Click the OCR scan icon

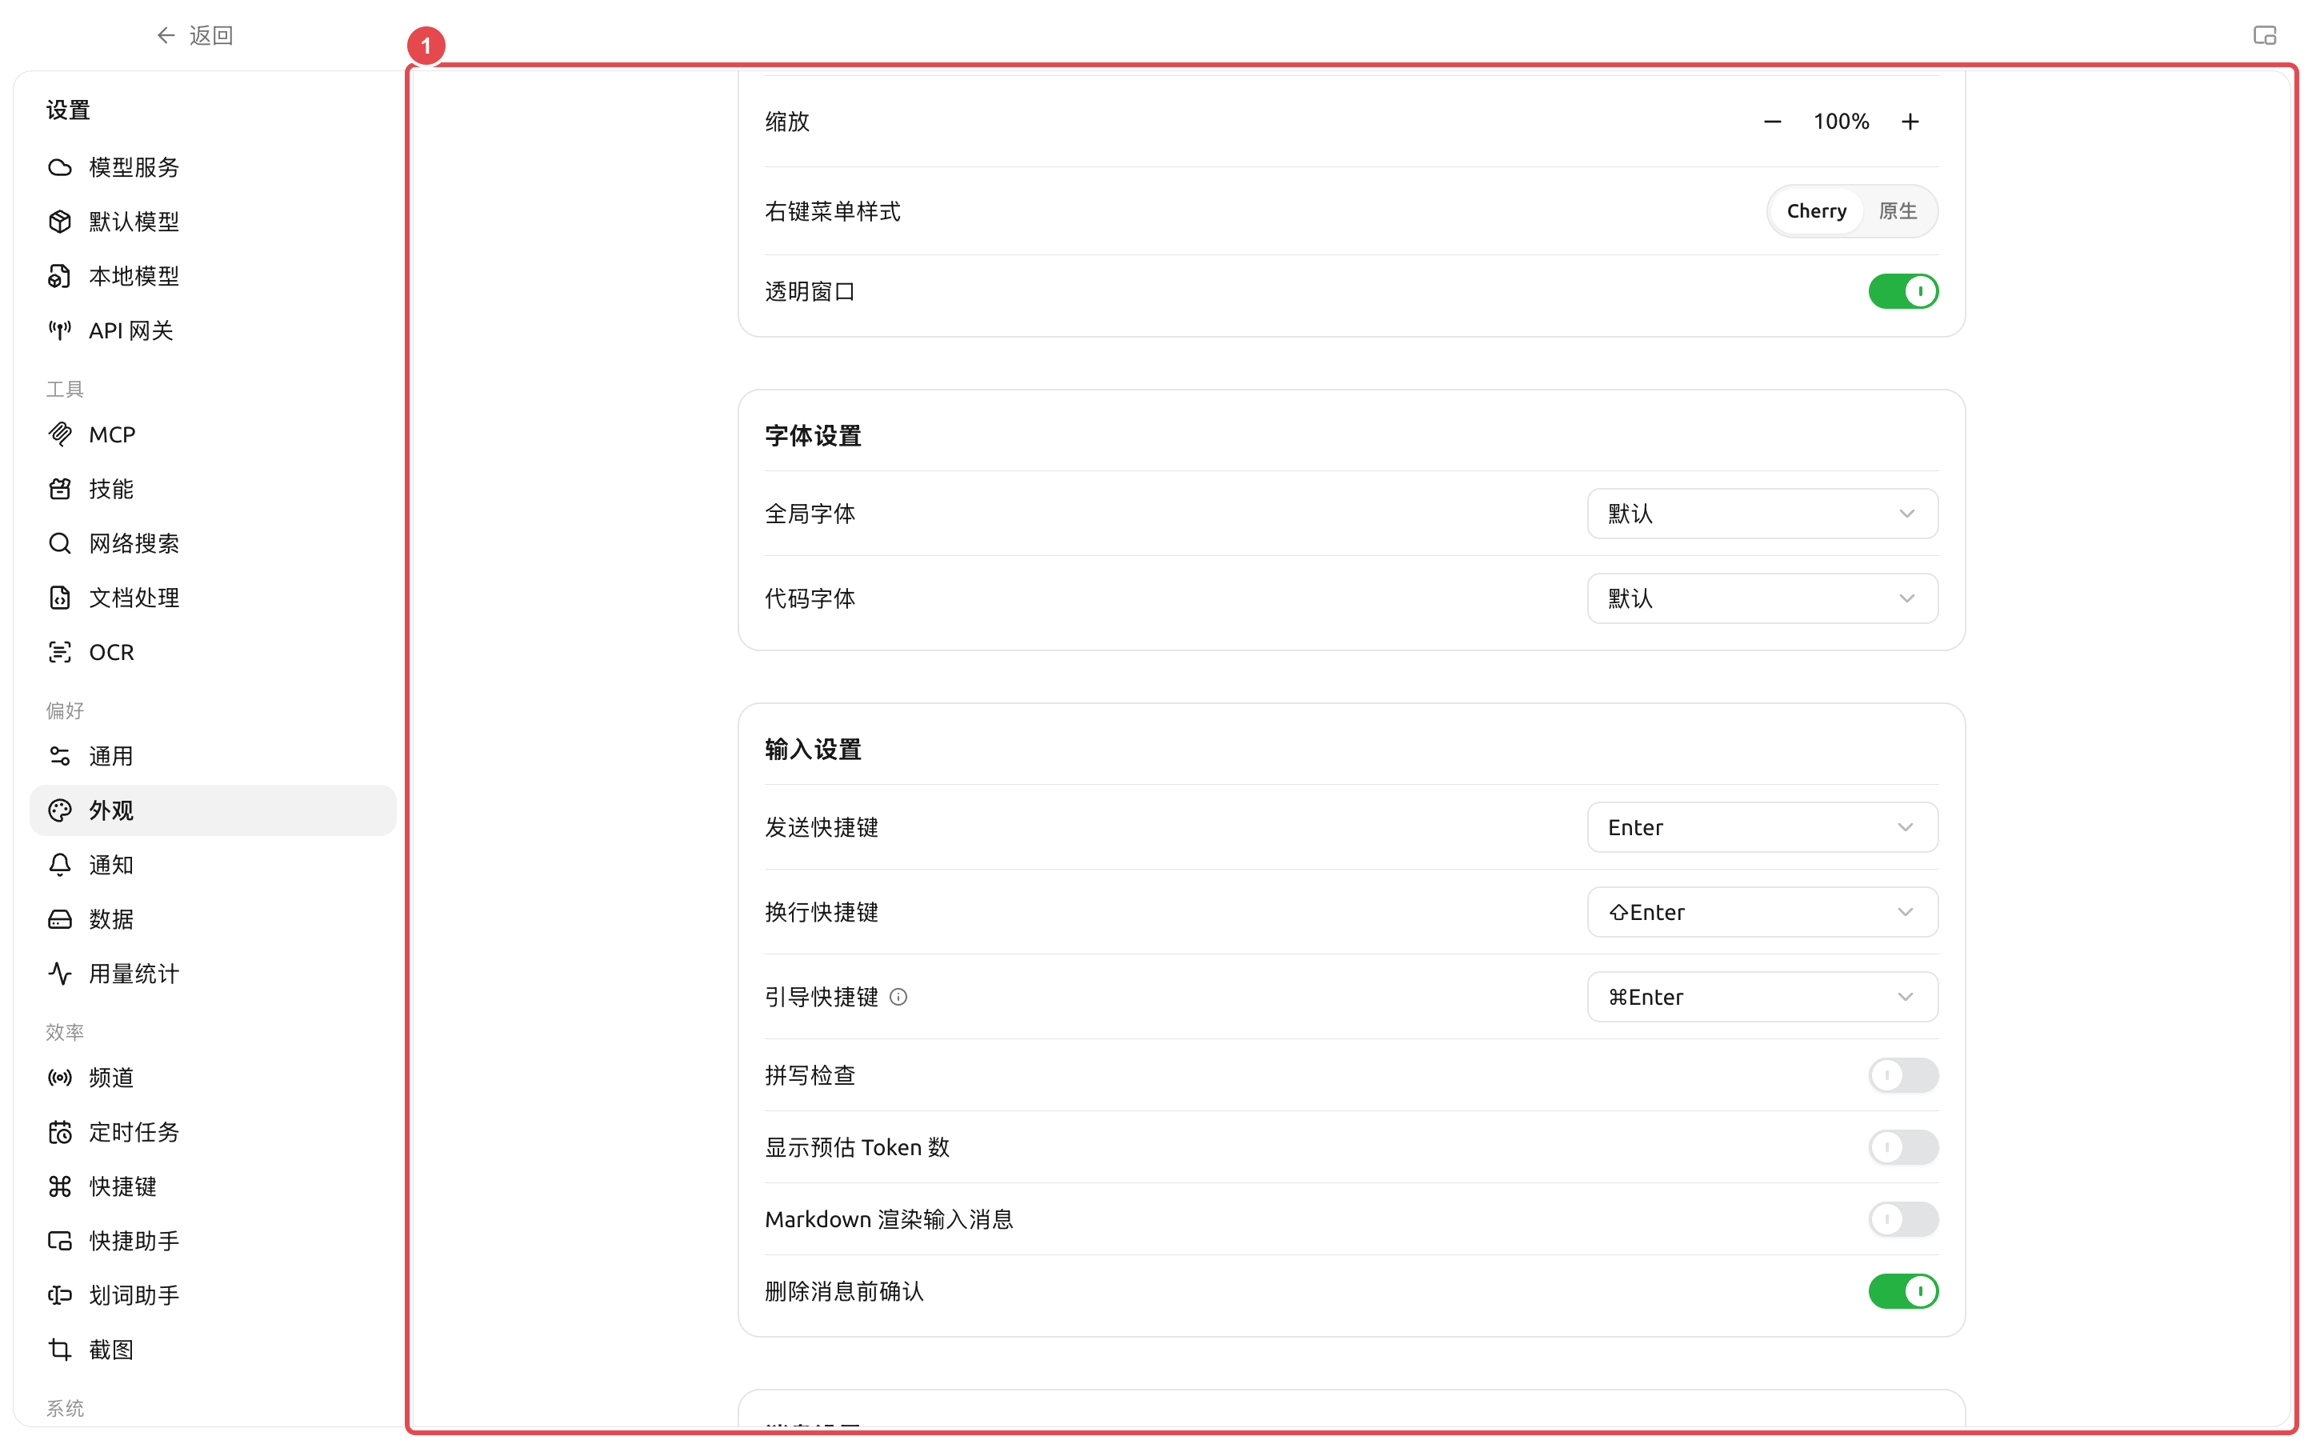click(60, 652)
